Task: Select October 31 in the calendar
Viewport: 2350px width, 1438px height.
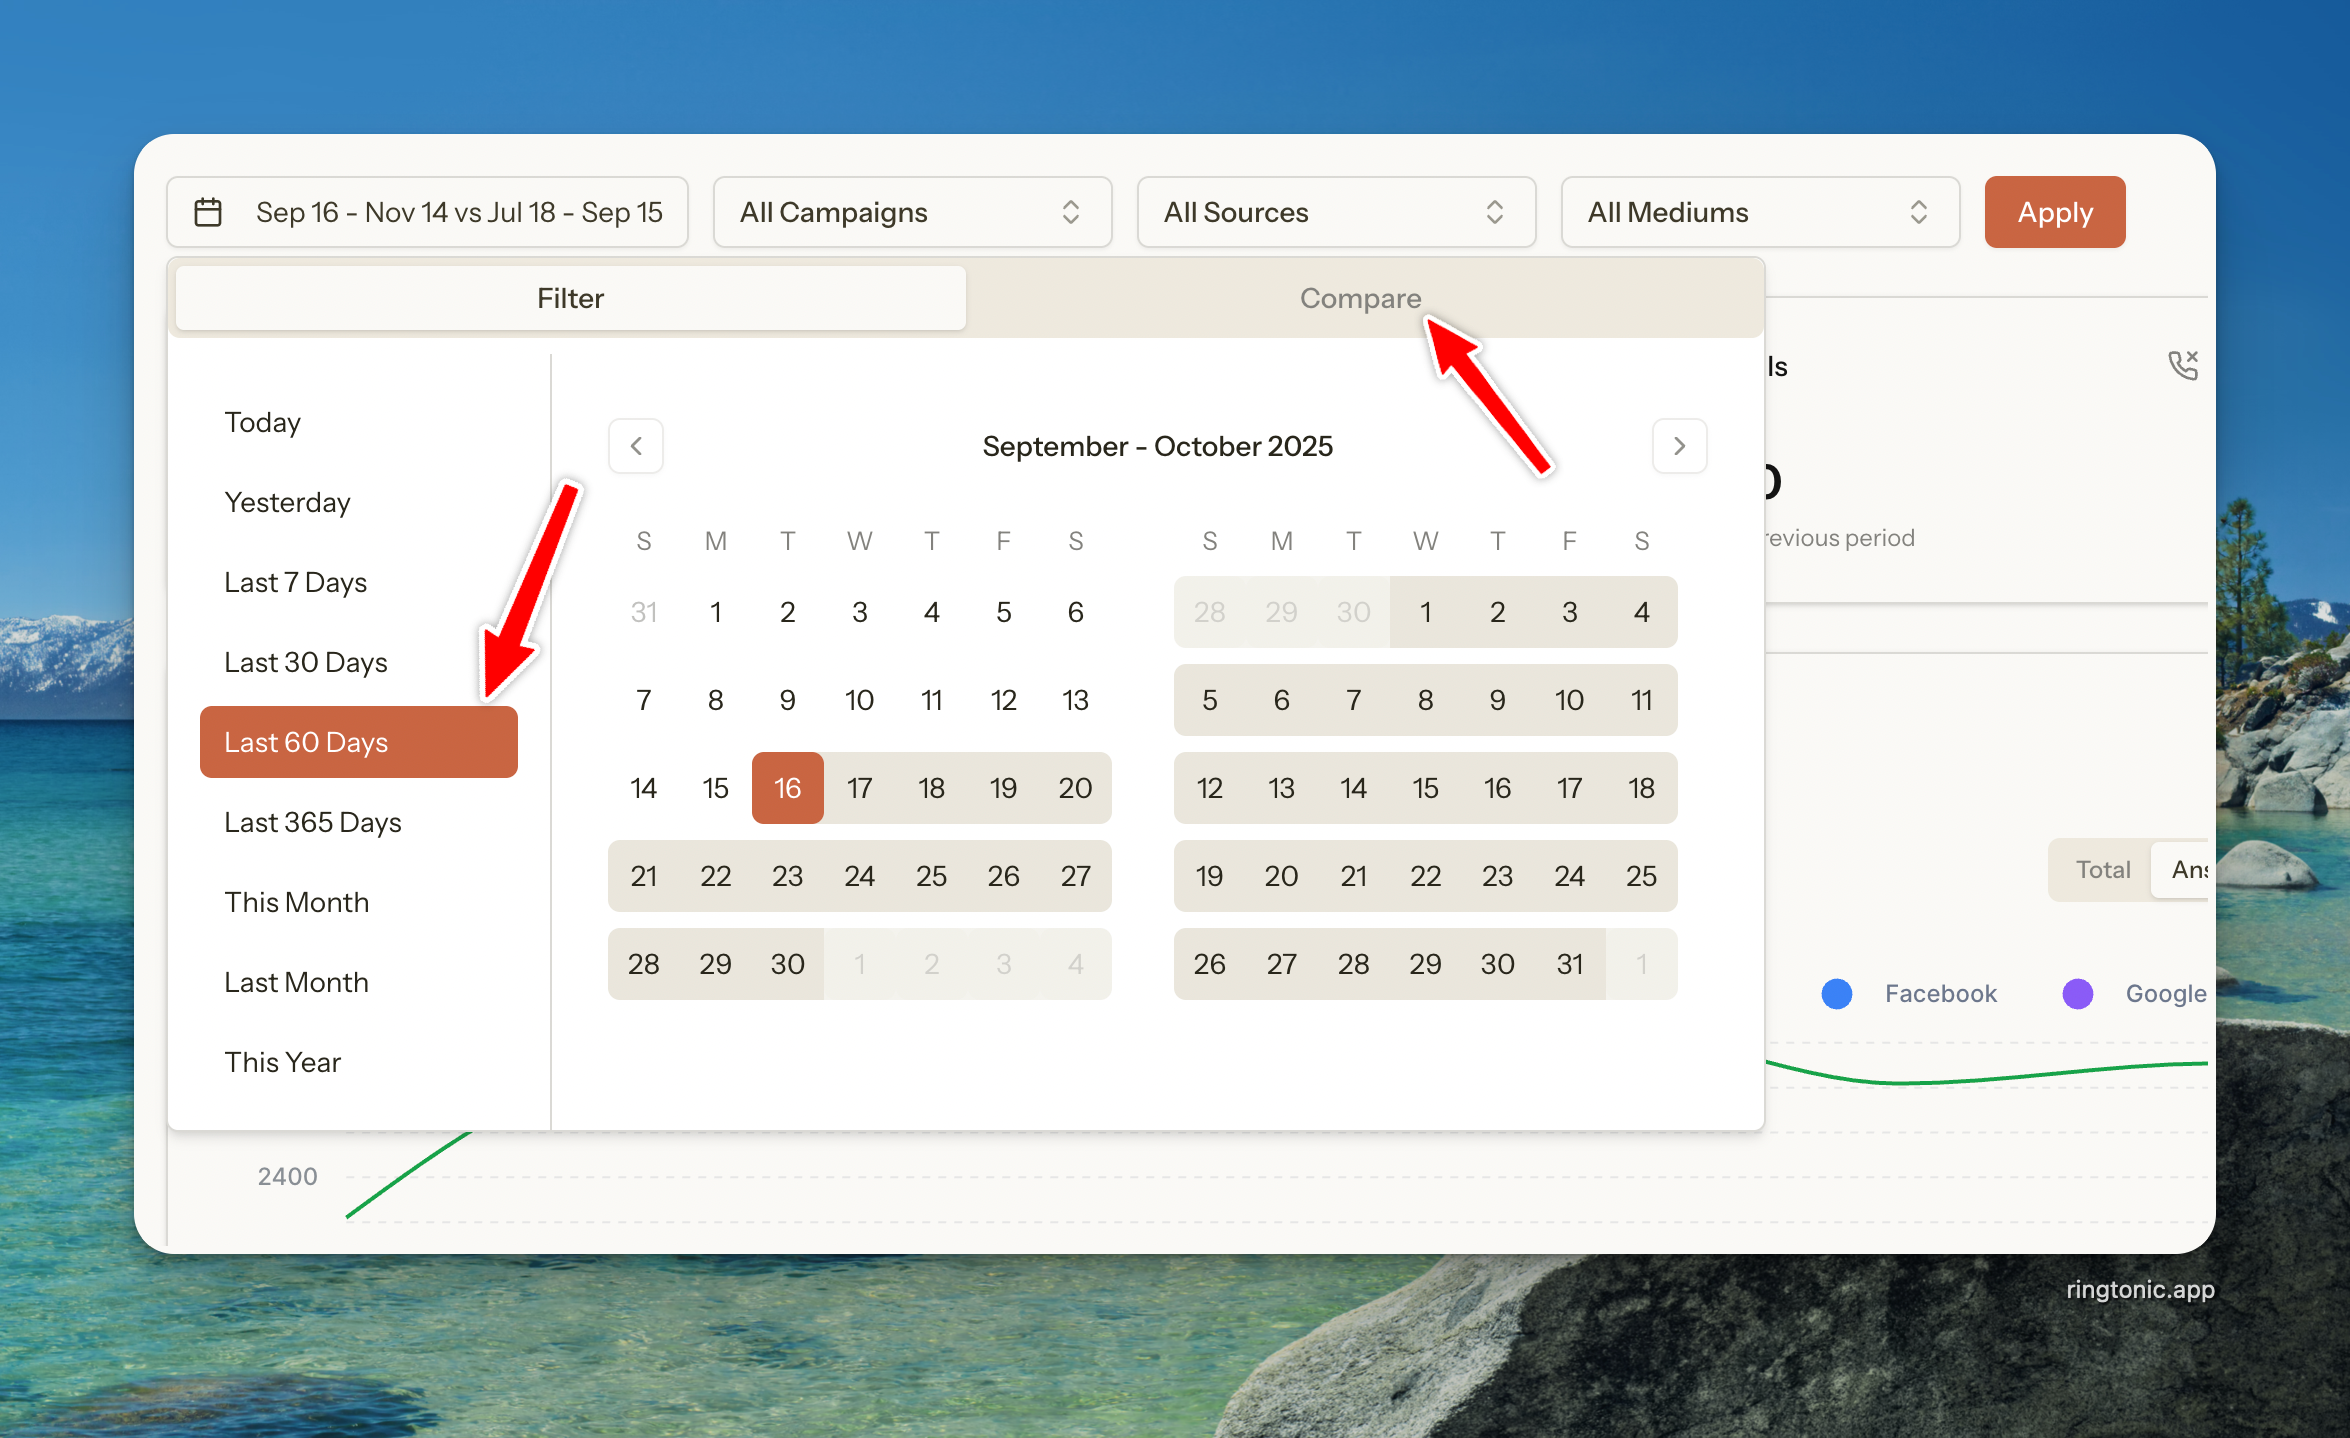Action: pyautogui.click(x=1569, y=964)
